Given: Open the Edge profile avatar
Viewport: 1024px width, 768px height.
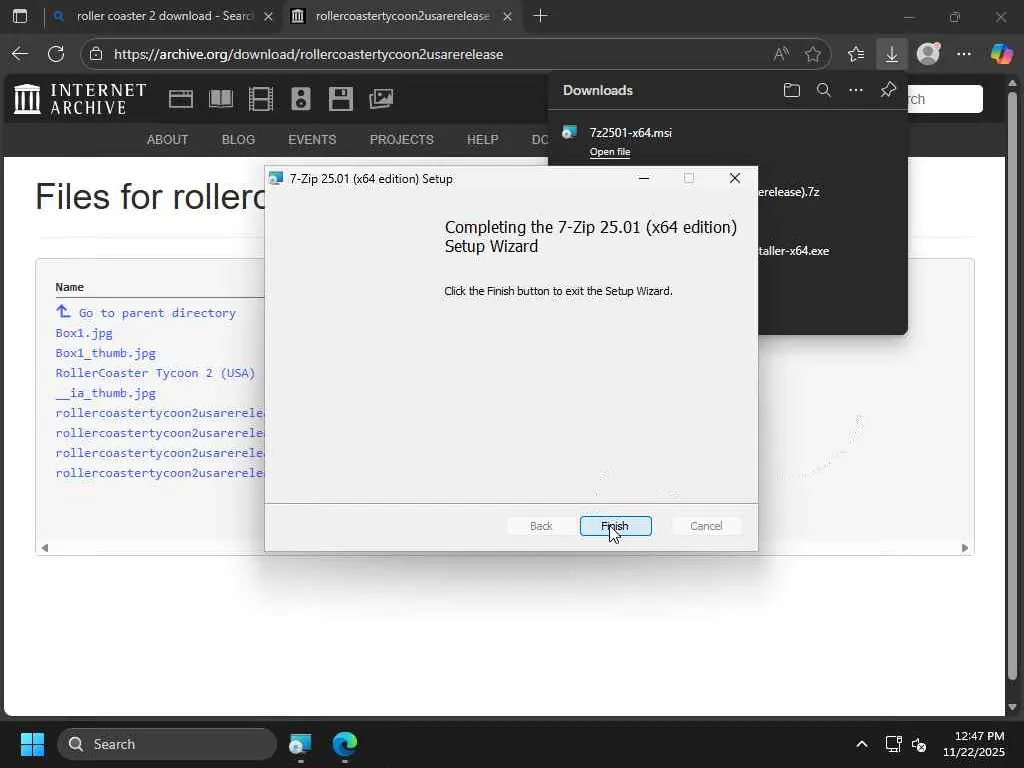Looking at the screenshot, I should (x=928, y=54).
